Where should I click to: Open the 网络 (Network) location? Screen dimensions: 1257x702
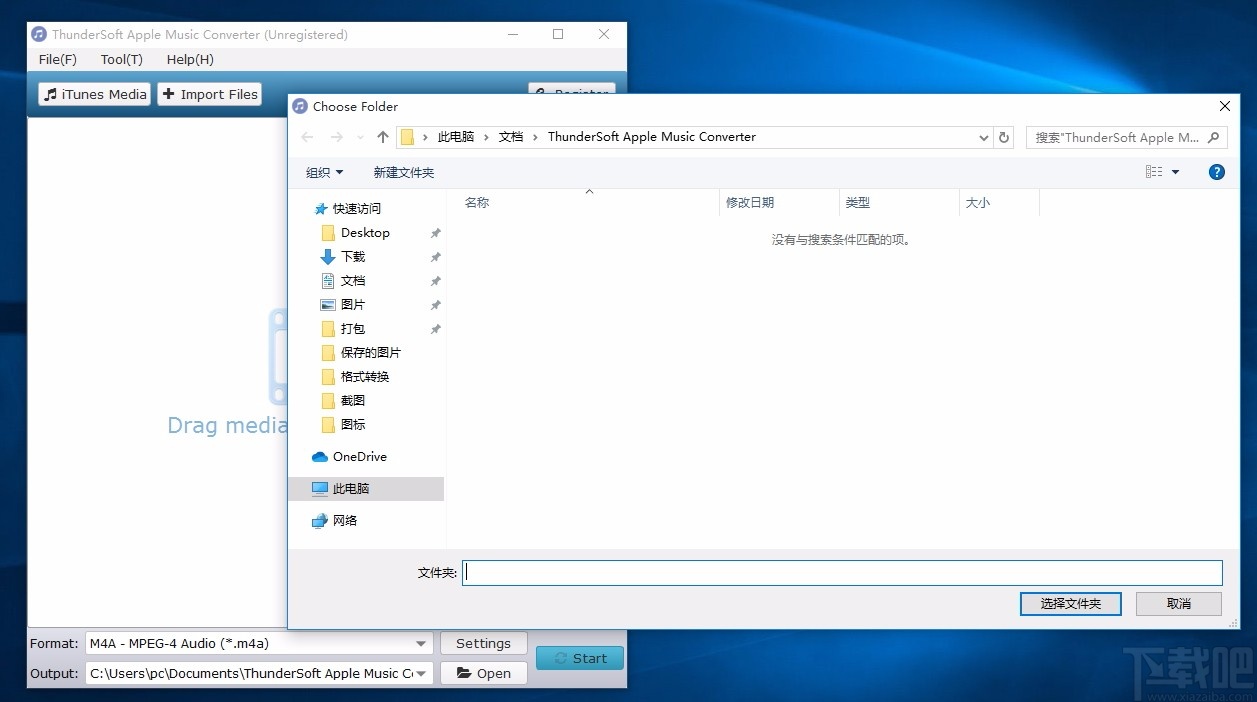click(344, 520)
